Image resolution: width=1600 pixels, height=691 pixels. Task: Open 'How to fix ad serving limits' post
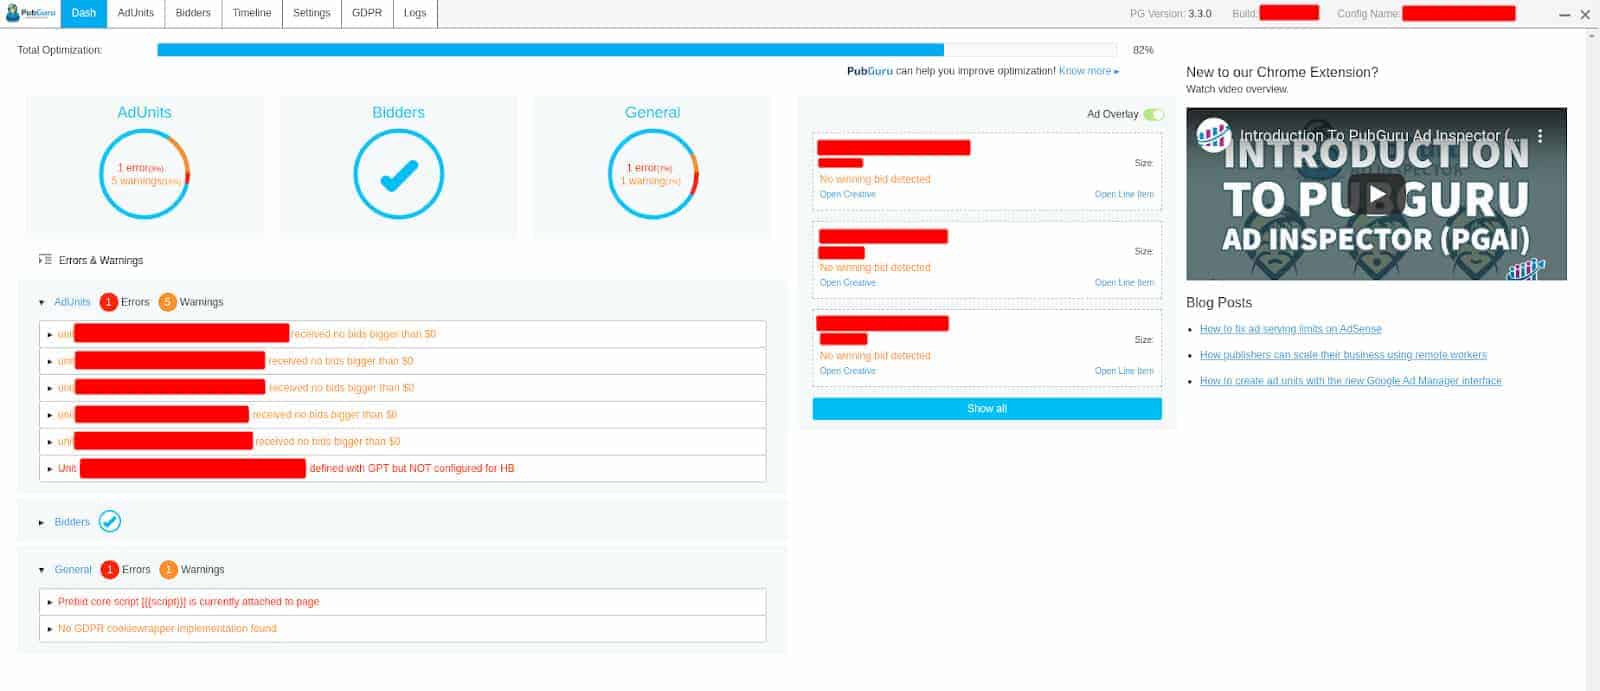point(1291,329)
